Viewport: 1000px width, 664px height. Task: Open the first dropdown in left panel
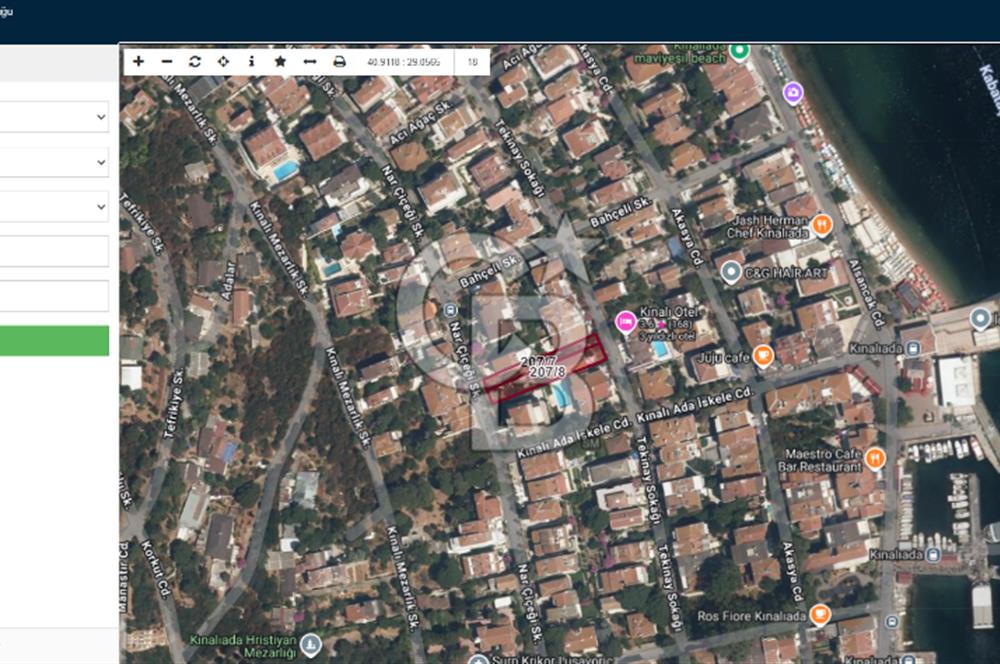[54, 117]
